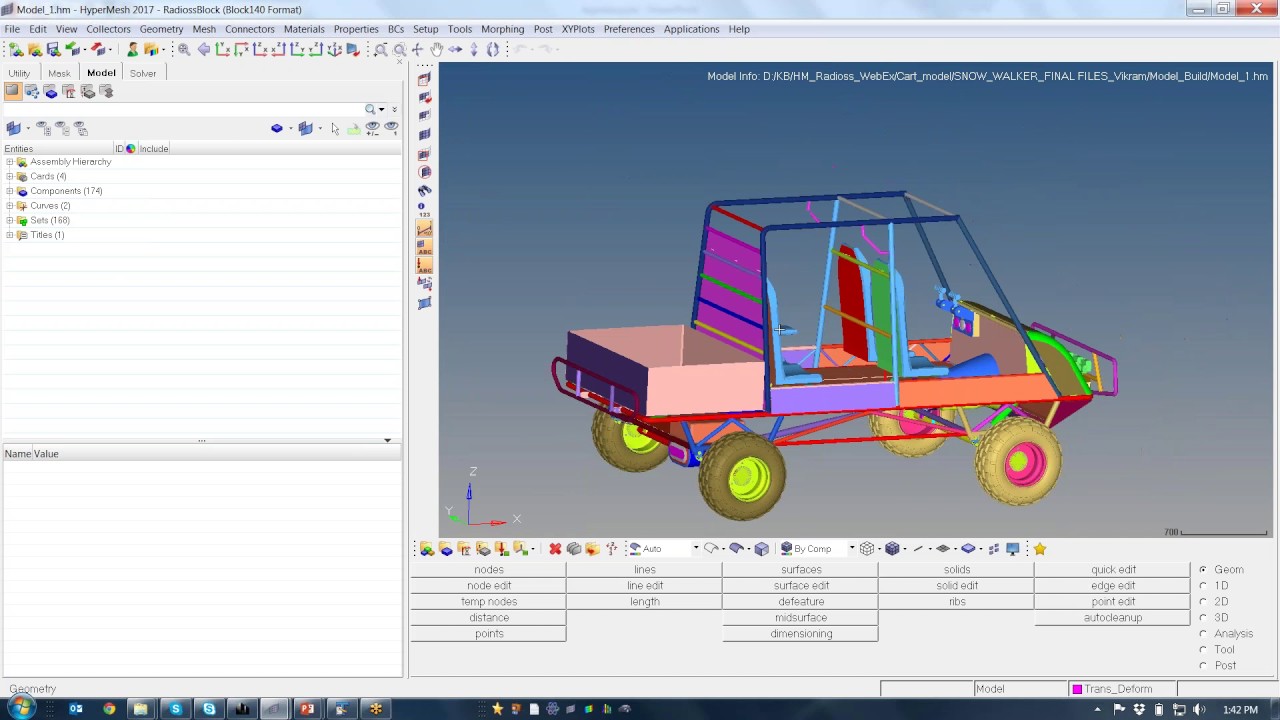Open the browser search options dropdown arrow

point(382,109)
